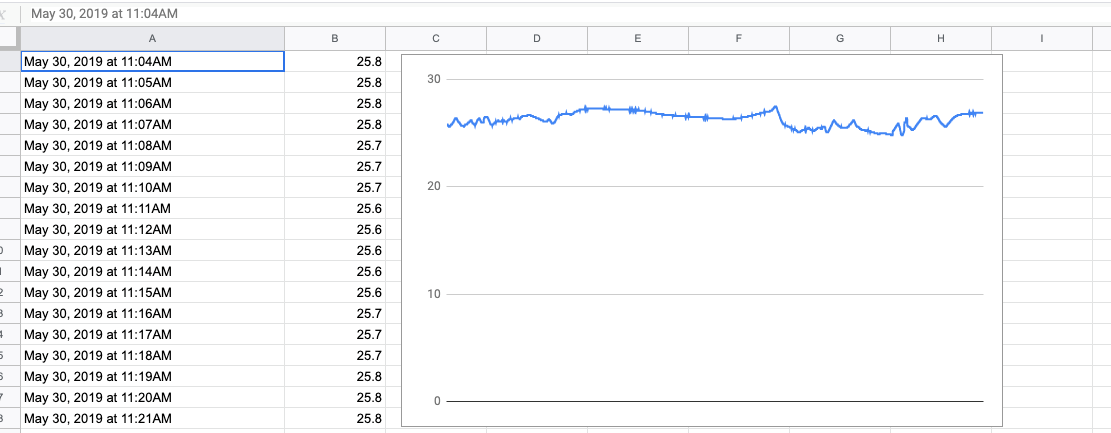Click the chart's 20 axis label

pos(434,186)
